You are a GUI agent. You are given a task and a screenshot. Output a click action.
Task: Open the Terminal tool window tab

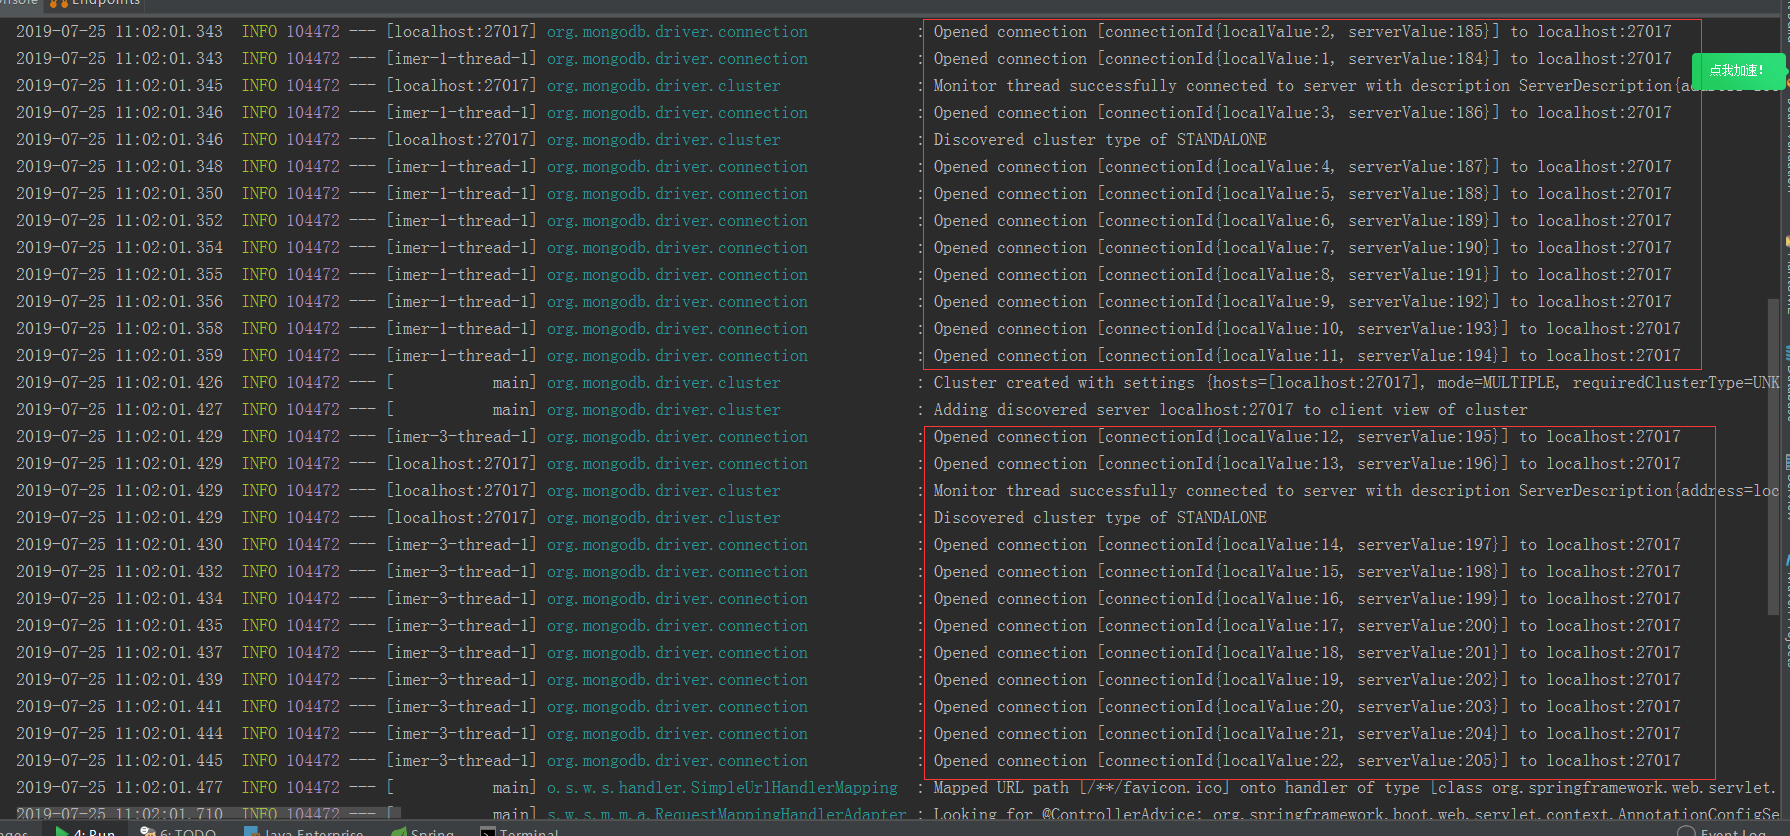520,831
